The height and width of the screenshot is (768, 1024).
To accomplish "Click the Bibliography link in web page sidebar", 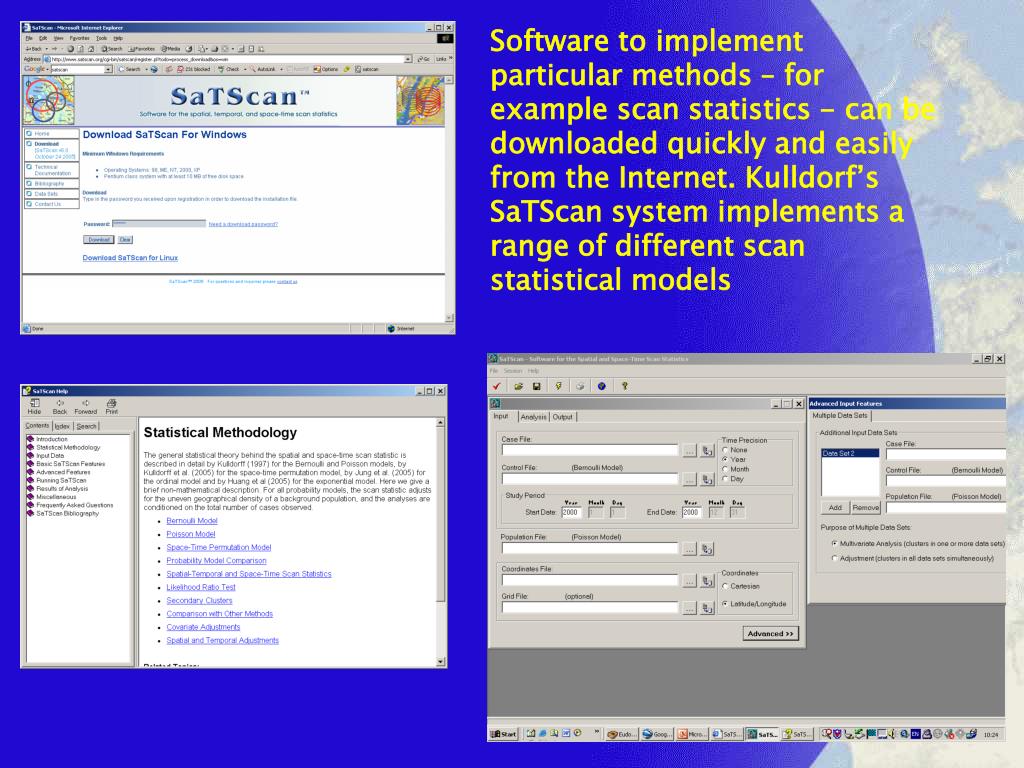I will click(x=49, y=184).
